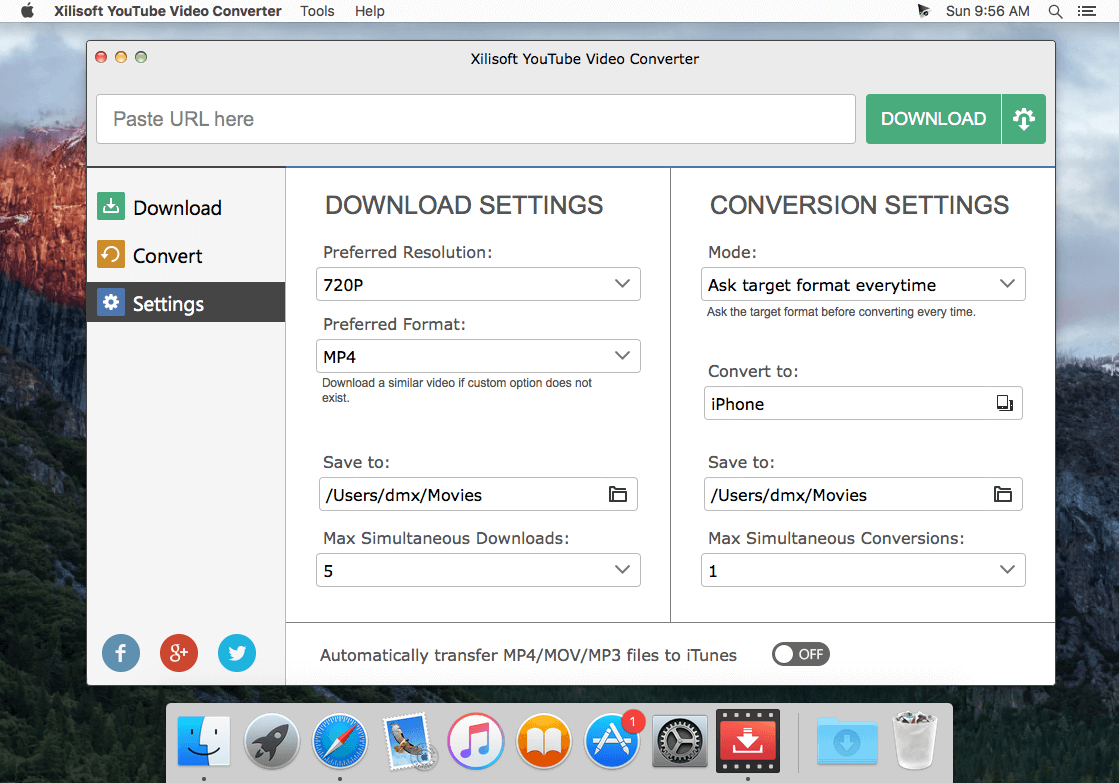Launch iTunes from the Dock
This screenshot has width=1119, height=783.
[x=476, y=742]
